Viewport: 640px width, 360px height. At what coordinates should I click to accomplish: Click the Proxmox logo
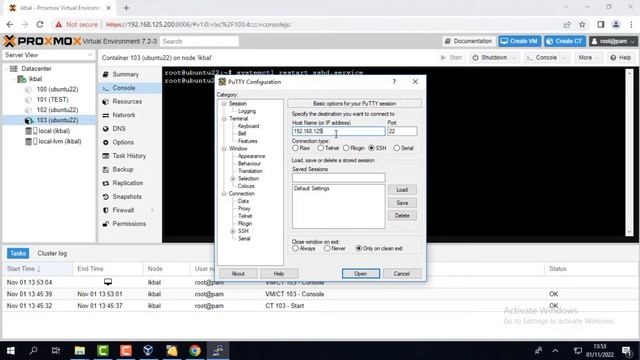pyautogui.click(x=42, y=41)
